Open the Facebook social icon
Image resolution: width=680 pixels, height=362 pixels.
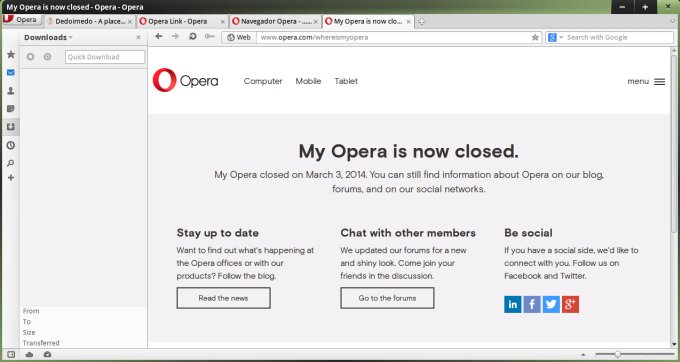(532, 304)
